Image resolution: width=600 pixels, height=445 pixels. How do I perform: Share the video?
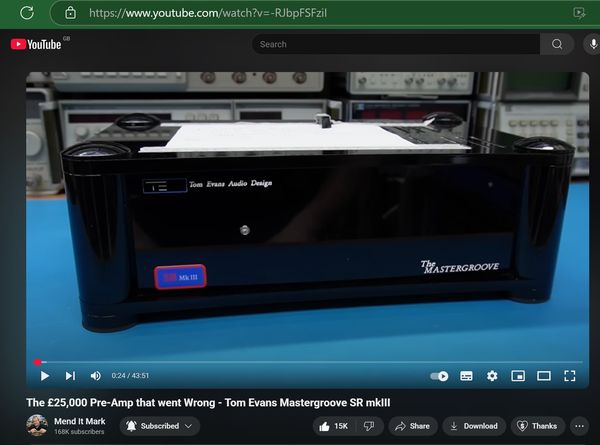[412, 426]
